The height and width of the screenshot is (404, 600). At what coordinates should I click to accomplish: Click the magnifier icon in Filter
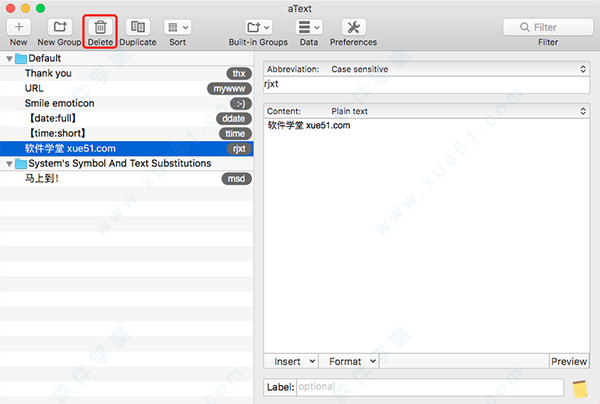(525, 27)
